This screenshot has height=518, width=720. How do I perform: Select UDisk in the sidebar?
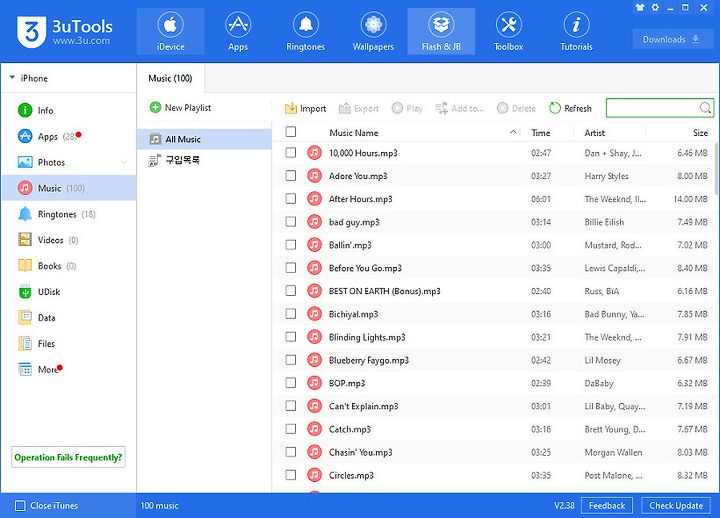[69, 292]
